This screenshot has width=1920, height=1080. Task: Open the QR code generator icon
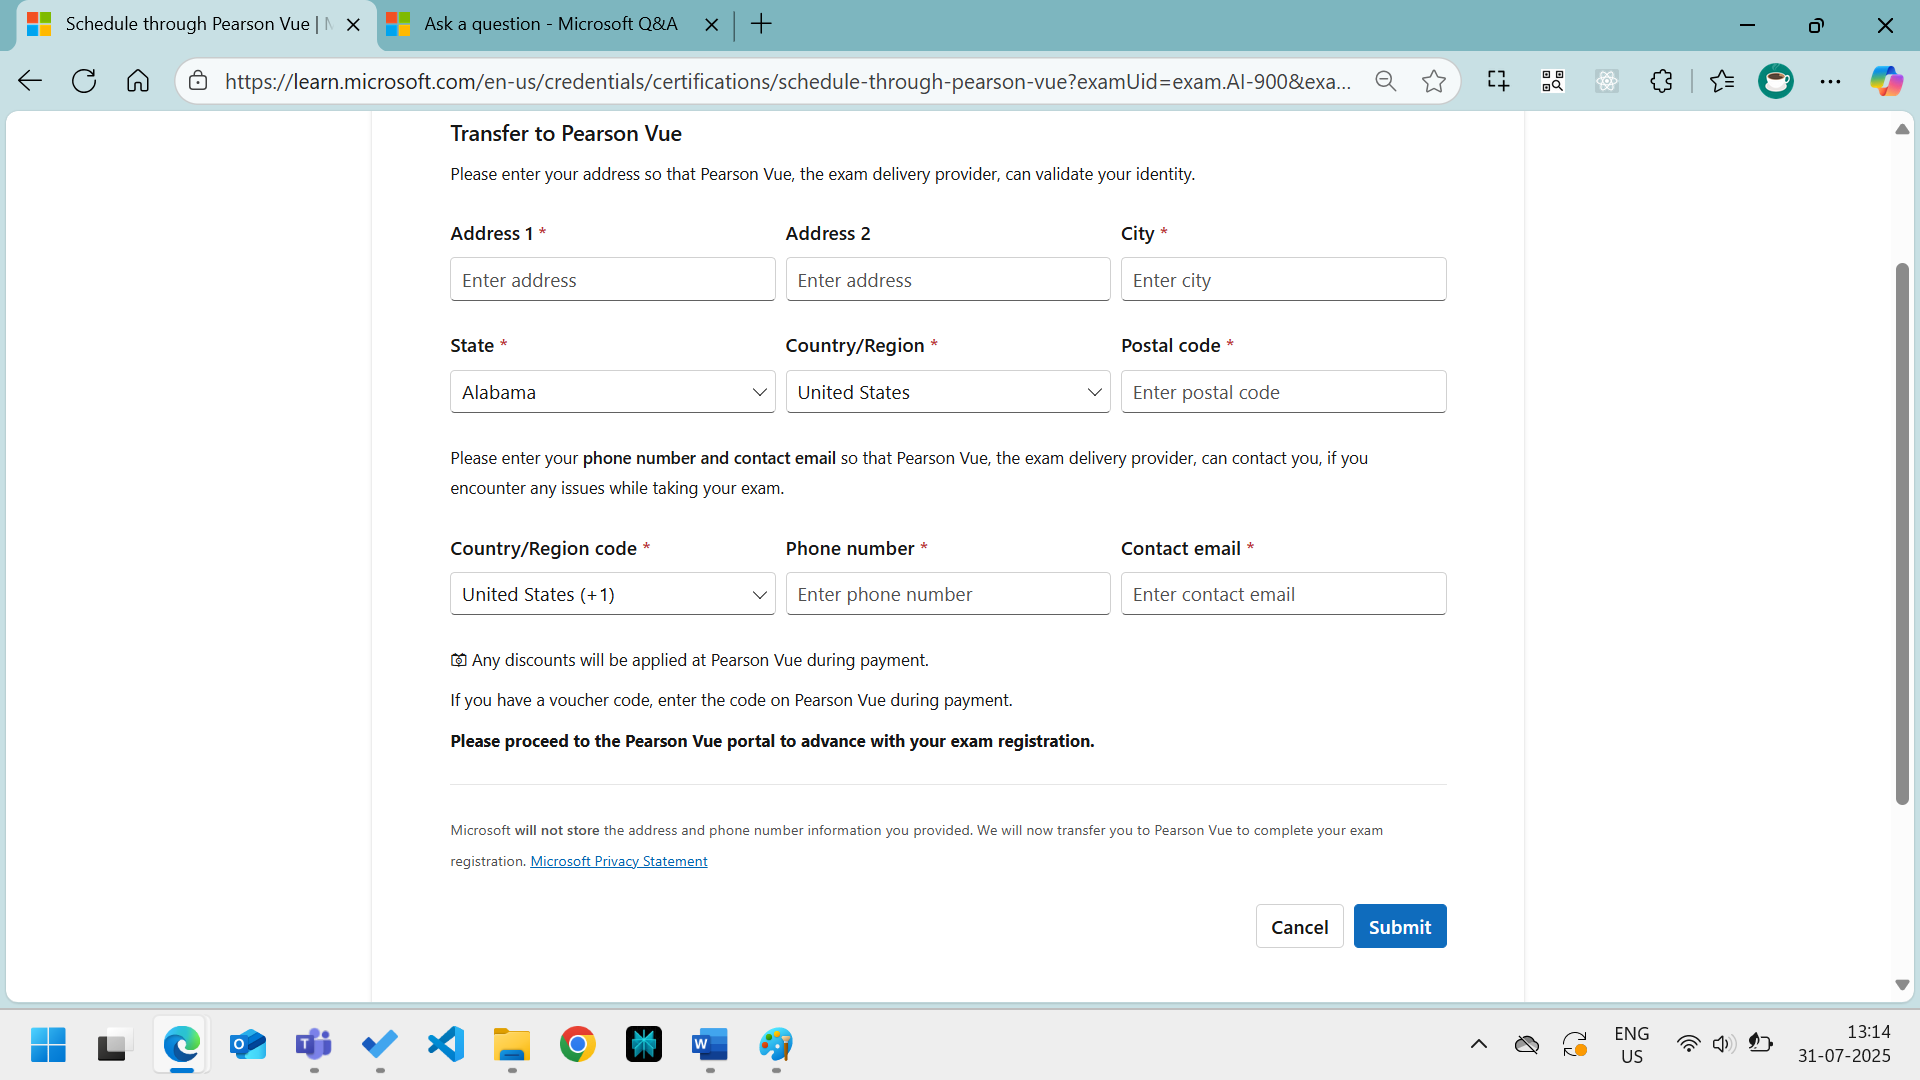[x=1552, y=81]
